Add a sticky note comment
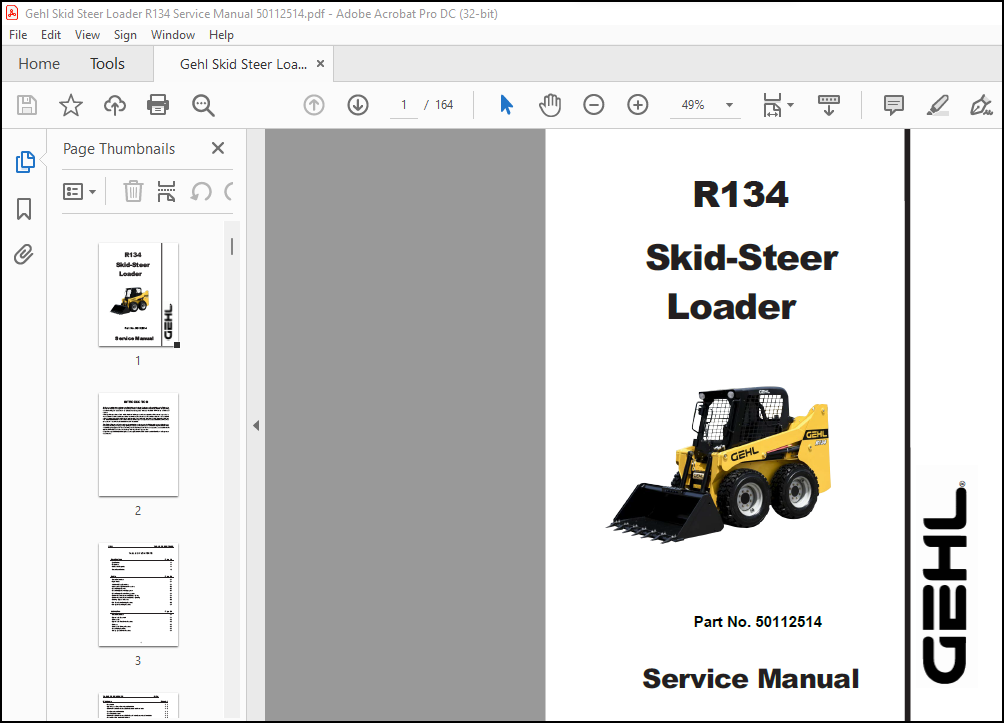1004x723 pixels. 893,105
